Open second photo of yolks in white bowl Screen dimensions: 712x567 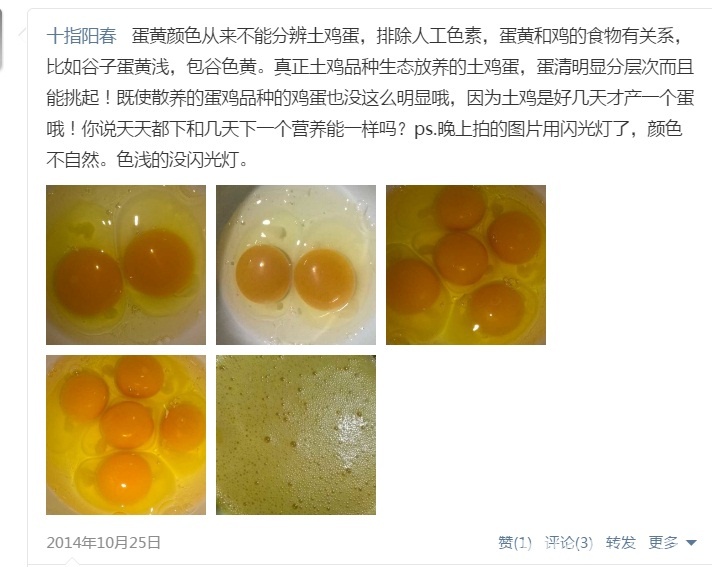click(296, 265)
